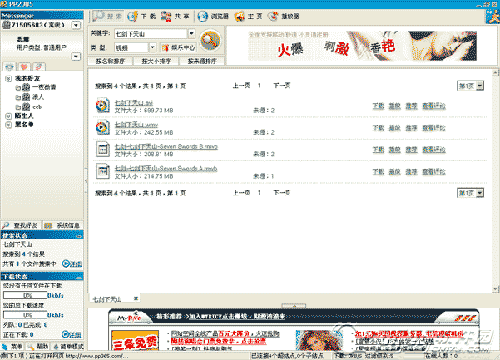
Task: Click the 火爆 banner ad image
Action: click(362, 46)
